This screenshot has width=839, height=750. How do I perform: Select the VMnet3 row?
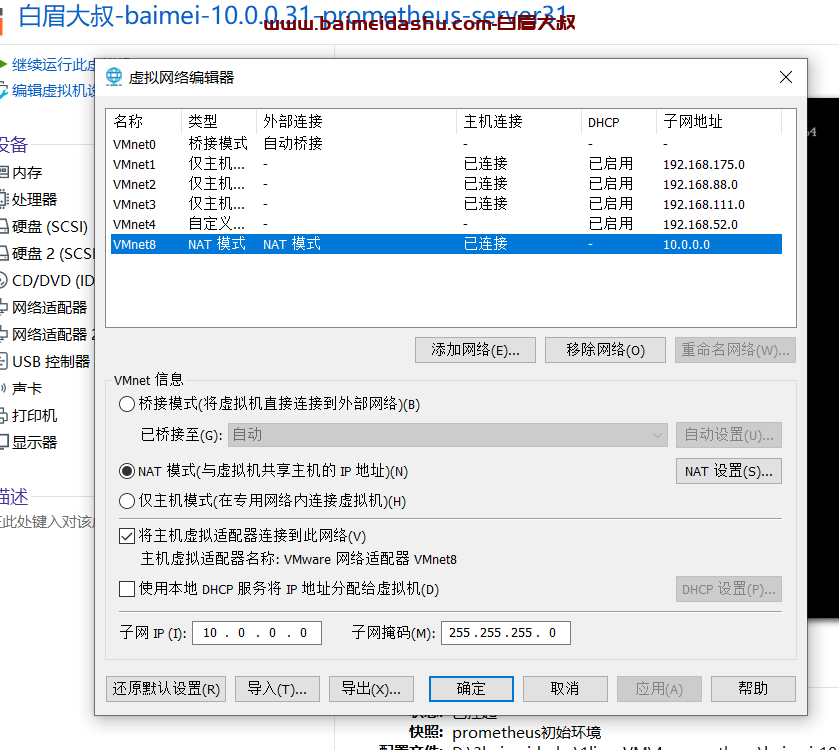446,204
